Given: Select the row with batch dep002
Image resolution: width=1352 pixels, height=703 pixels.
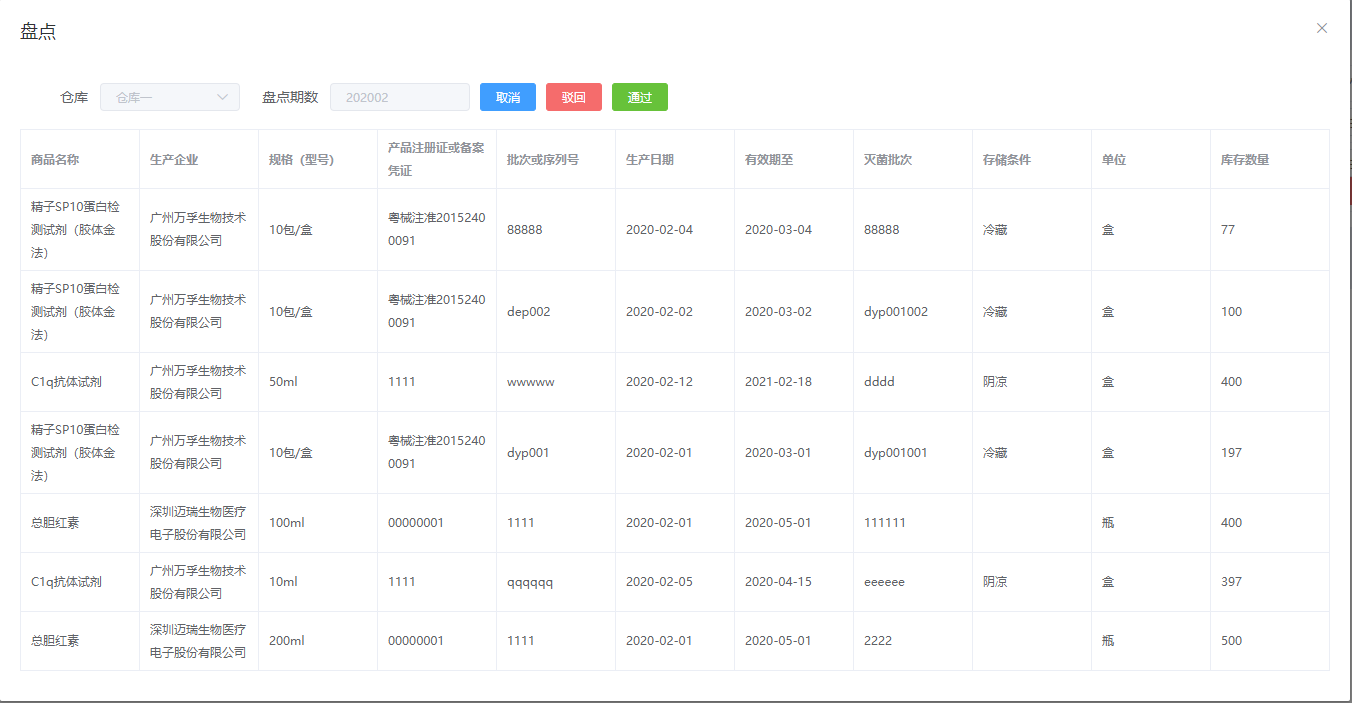Looking at the screenshot, I should (x=529, y=312).
